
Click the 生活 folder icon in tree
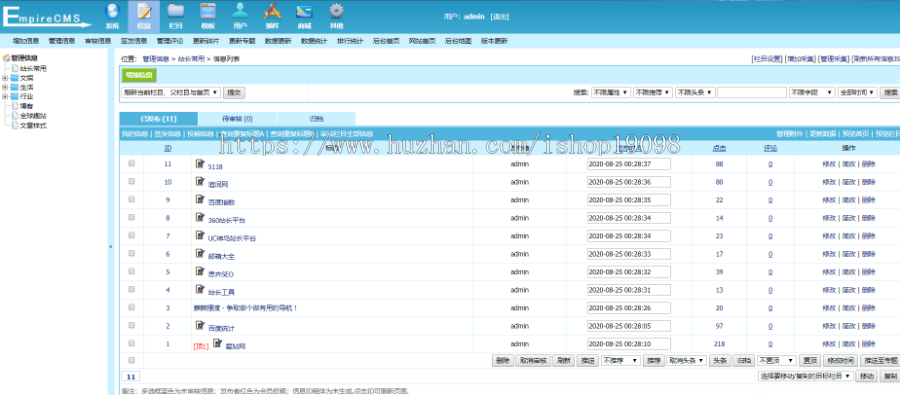[x=14, y=87]
